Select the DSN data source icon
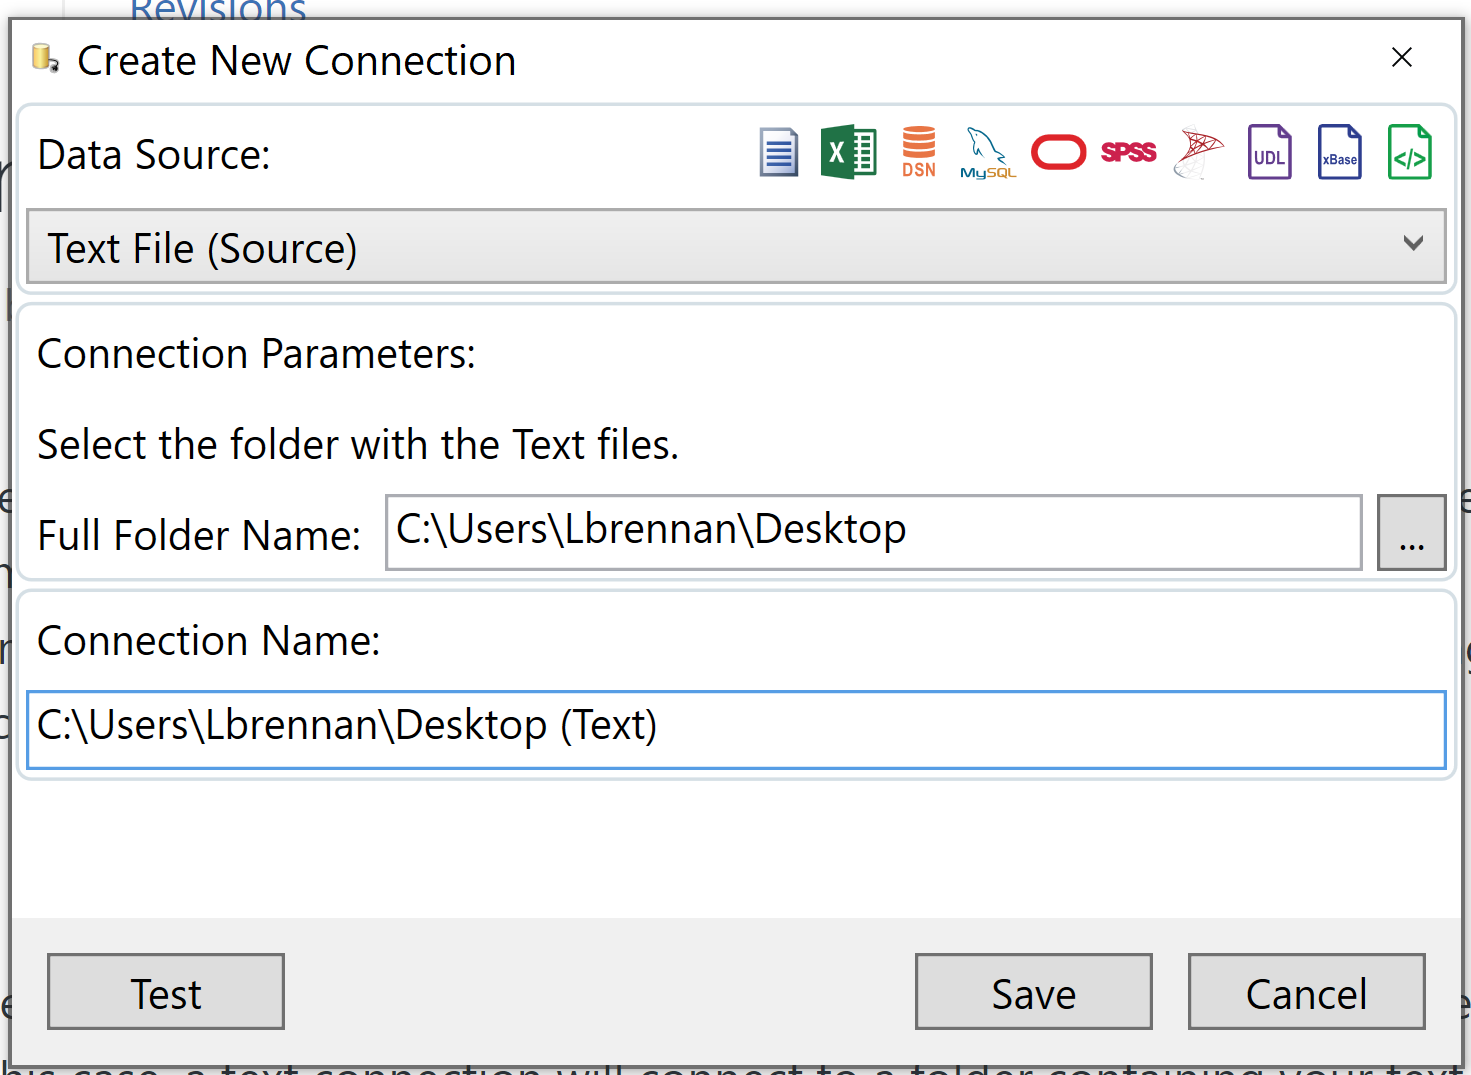The height and width of the screenshot is (1075, 1471). pos(918,151)
